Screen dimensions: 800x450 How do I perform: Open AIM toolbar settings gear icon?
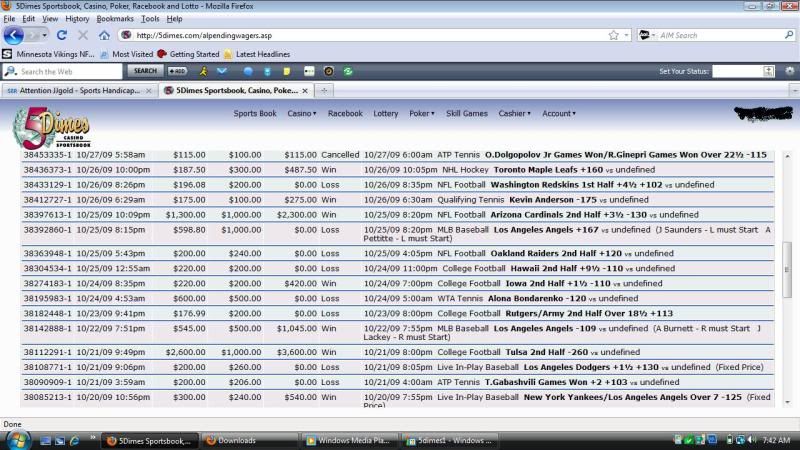(790, 71)
